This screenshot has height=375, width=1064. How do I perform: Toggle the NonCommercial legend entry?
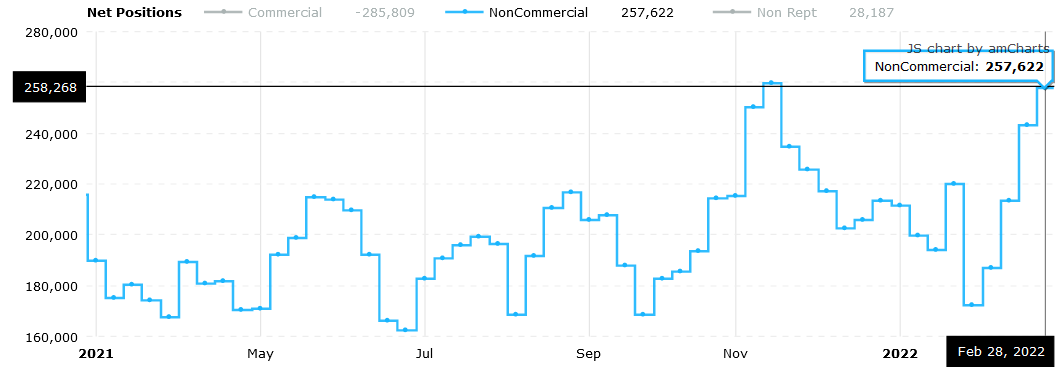click(539, 12)
